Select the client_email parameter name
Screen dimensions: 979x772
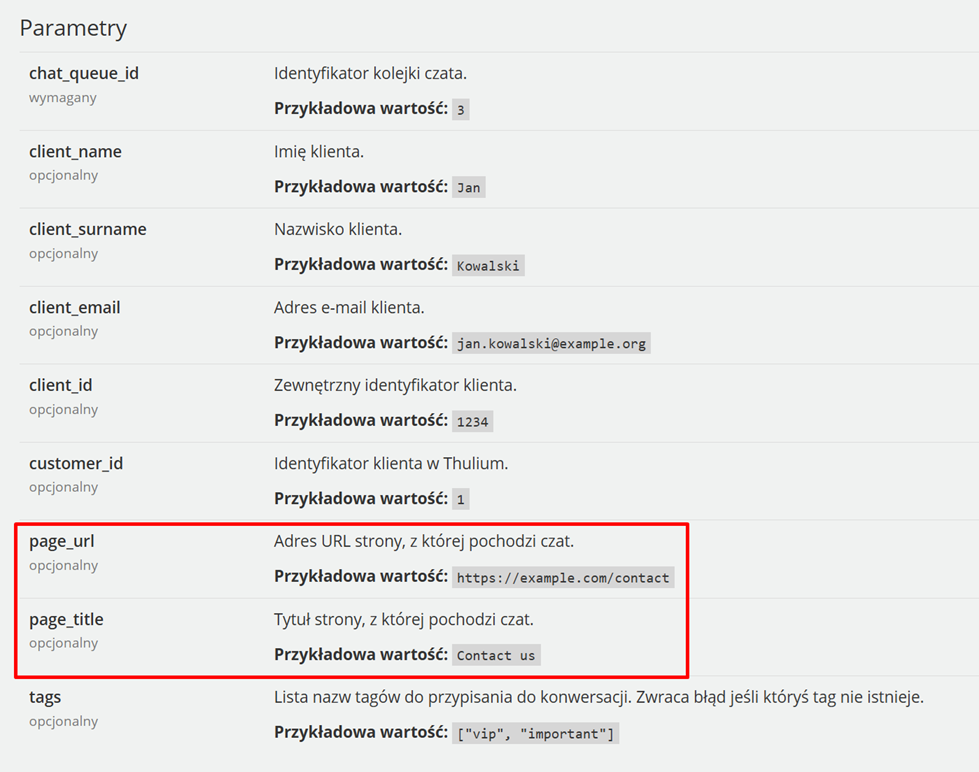(x=74, y=307)
